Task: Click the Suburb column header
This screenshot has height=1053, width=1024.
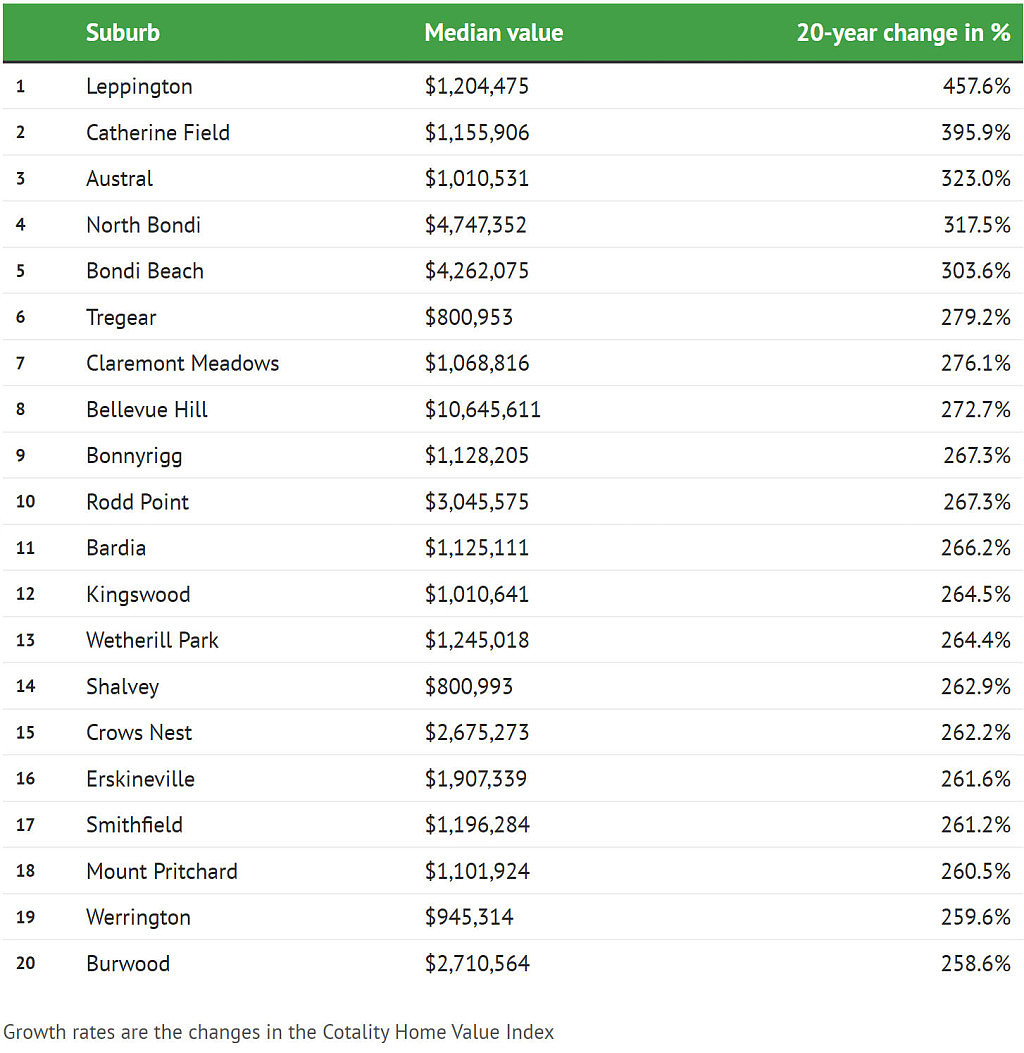Action: coord(123,32)
